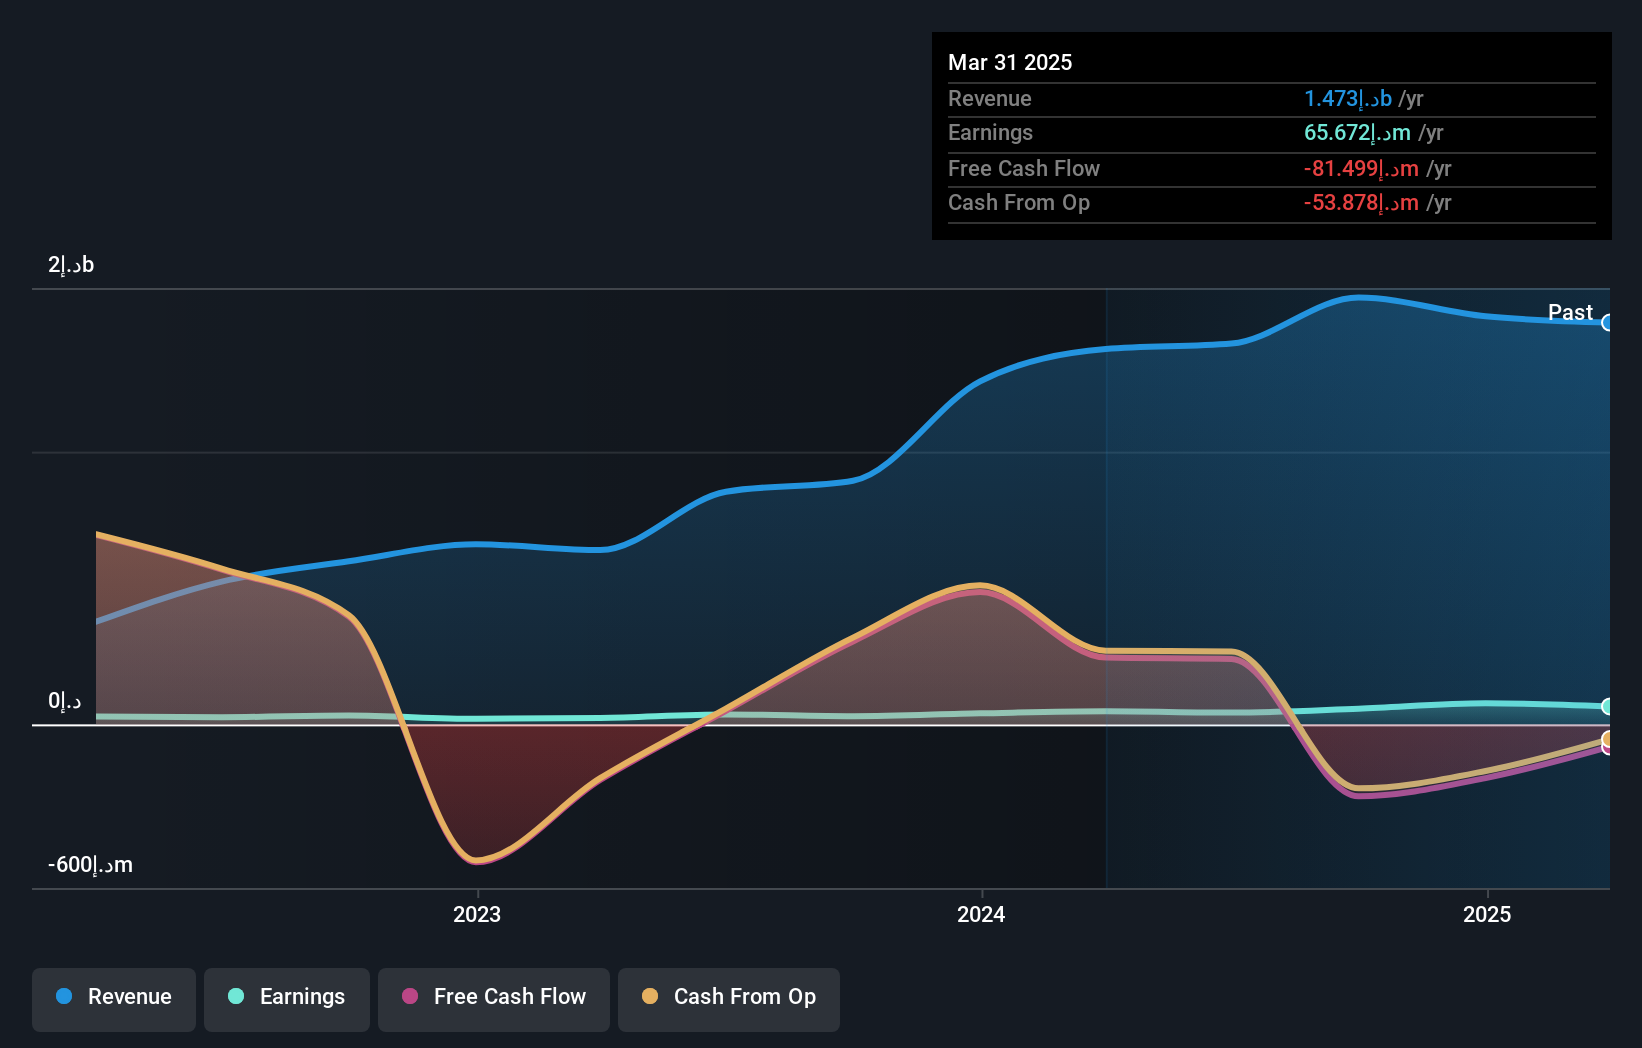This screenshot has height=1048, width=1642.
Task: Click the 'Past' label on the chart
Action: [x=1570, y=312]
